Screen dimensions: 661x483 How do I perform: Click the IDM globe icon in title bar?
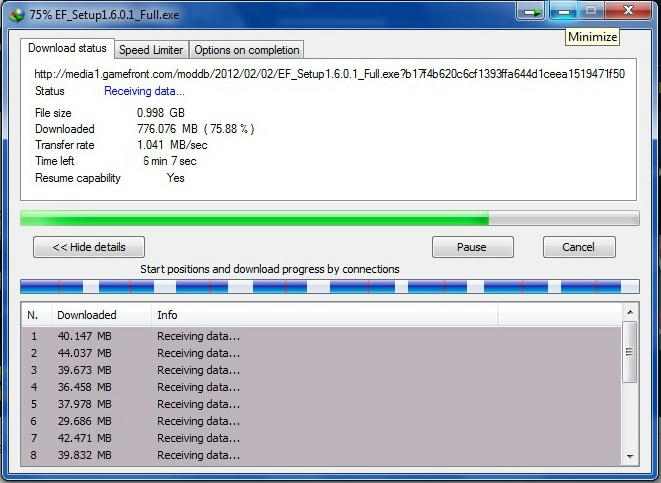pyautogui.click(x=17, y=15)
